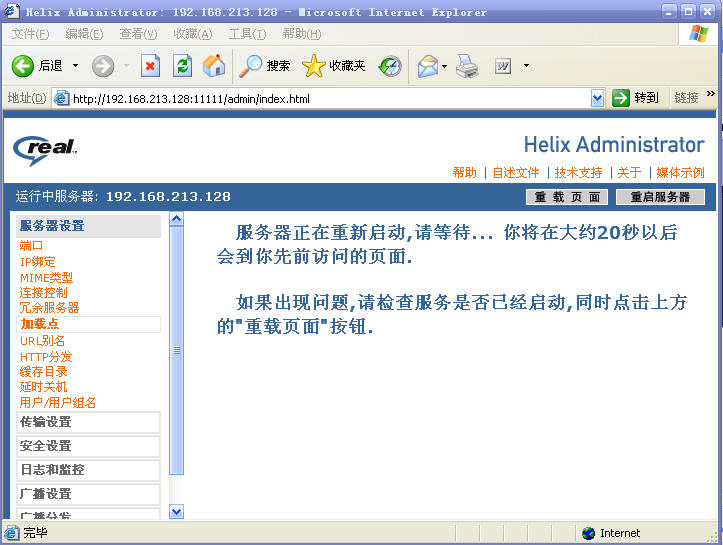
Task: Click the 重启服务器 restart server button
Action: (x=660, y=197)
